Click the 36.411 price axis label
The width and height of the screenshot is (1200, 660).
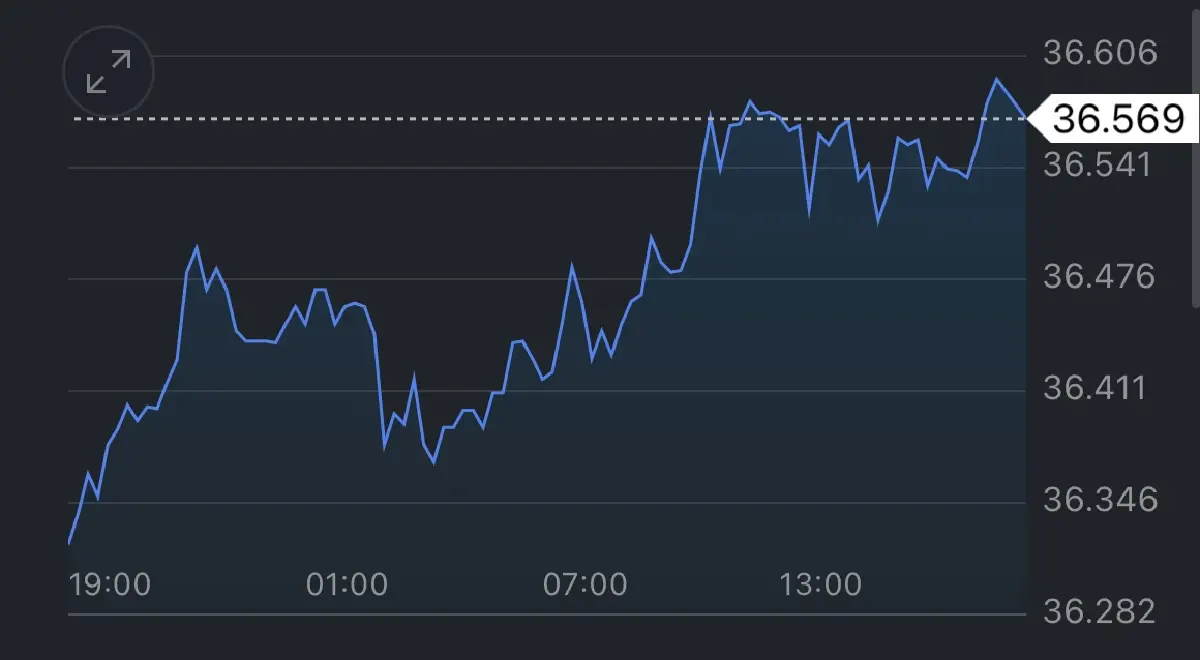point(1099,385)
